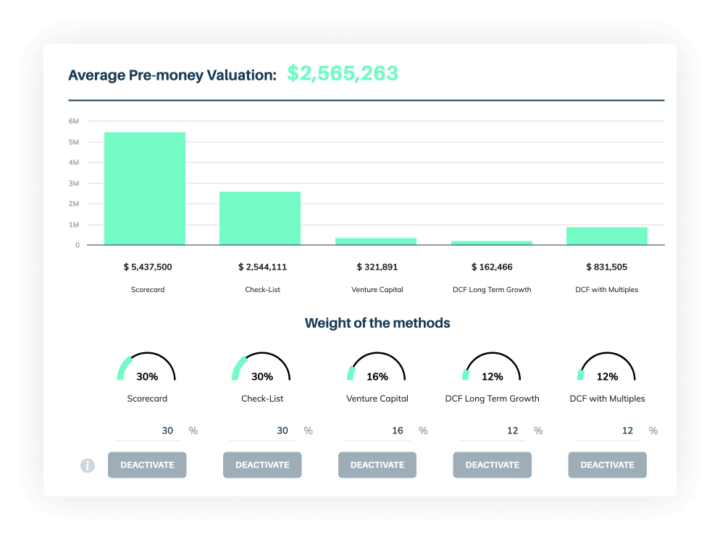This screenshot has height=540, width=720.
Task: Edit the Scorecard weight percentage field
Action: [147, 431]
